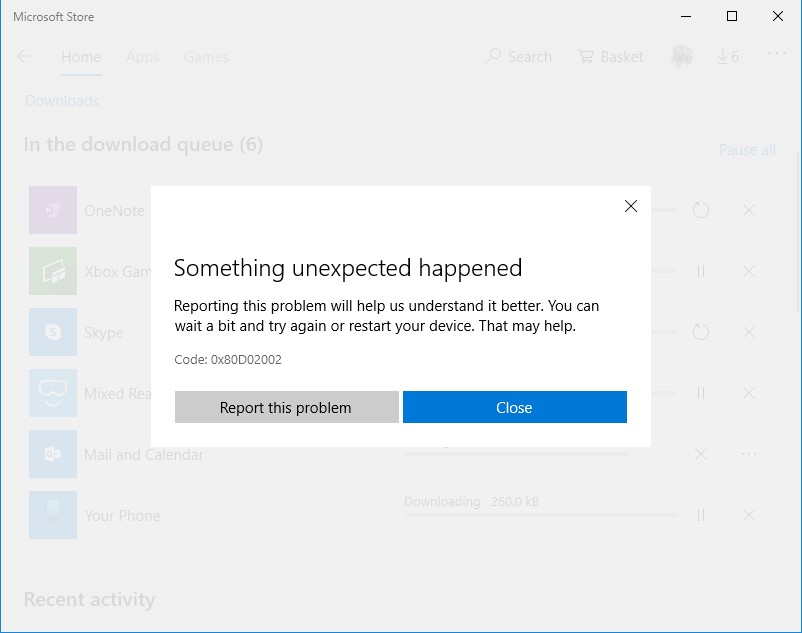Retry the Skype download

click(701, 332)
